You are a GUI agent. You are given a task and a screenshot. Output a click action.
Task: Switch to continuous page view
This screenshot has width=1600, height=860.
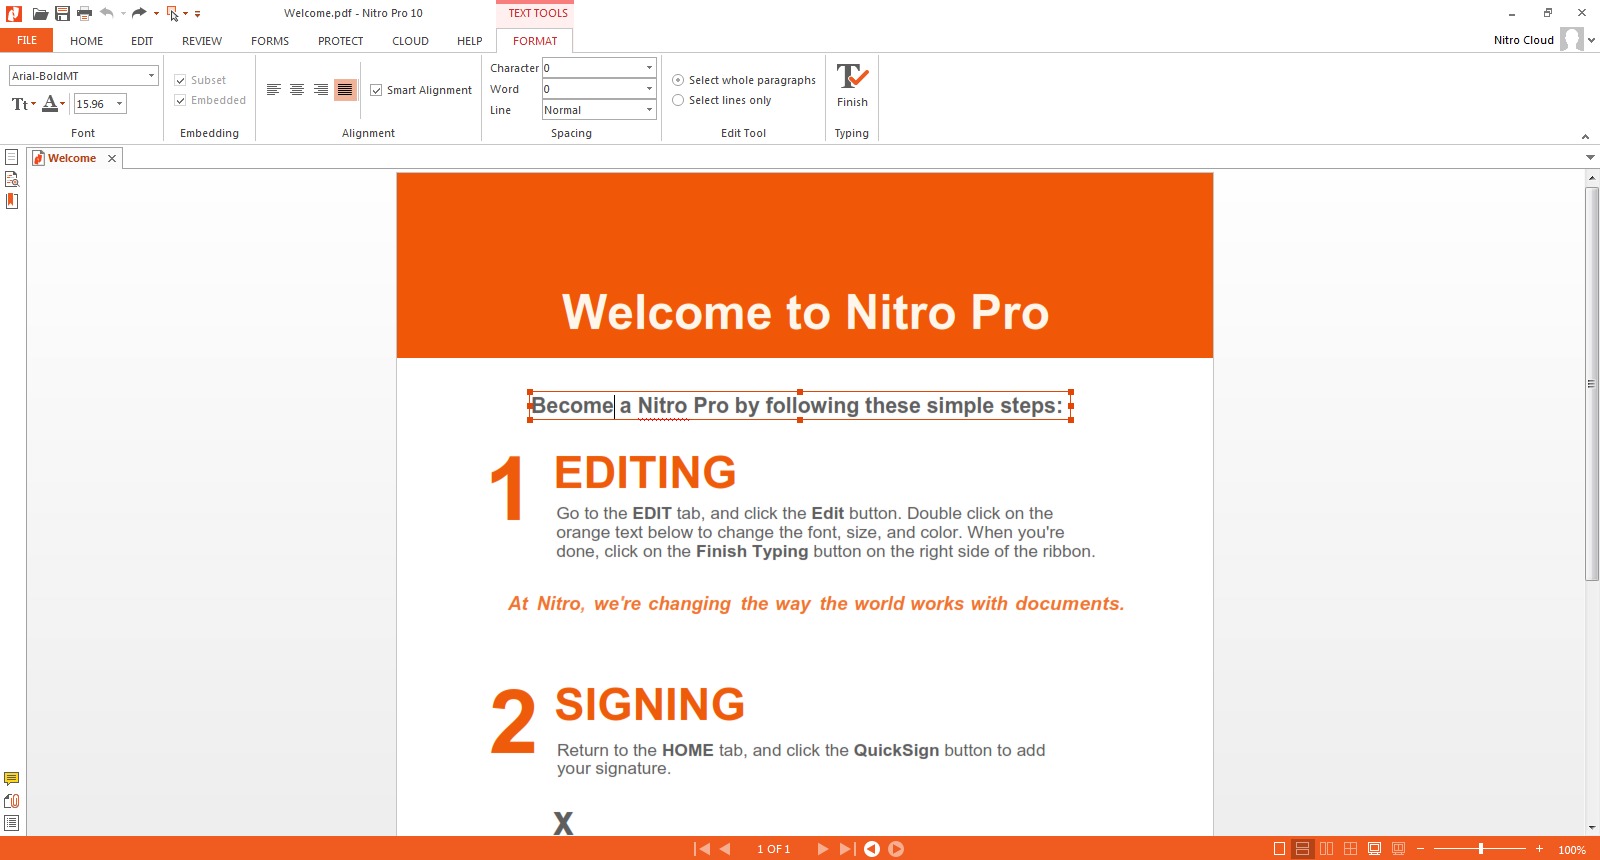point(1302,849)
